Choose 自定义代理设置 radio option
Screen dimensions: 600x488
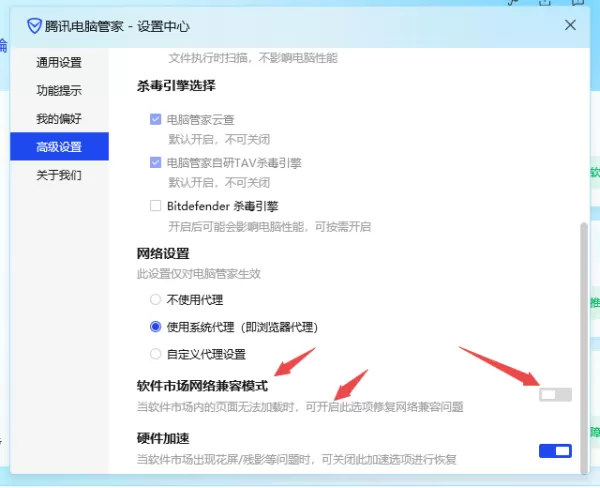click(x=155, y=354)
